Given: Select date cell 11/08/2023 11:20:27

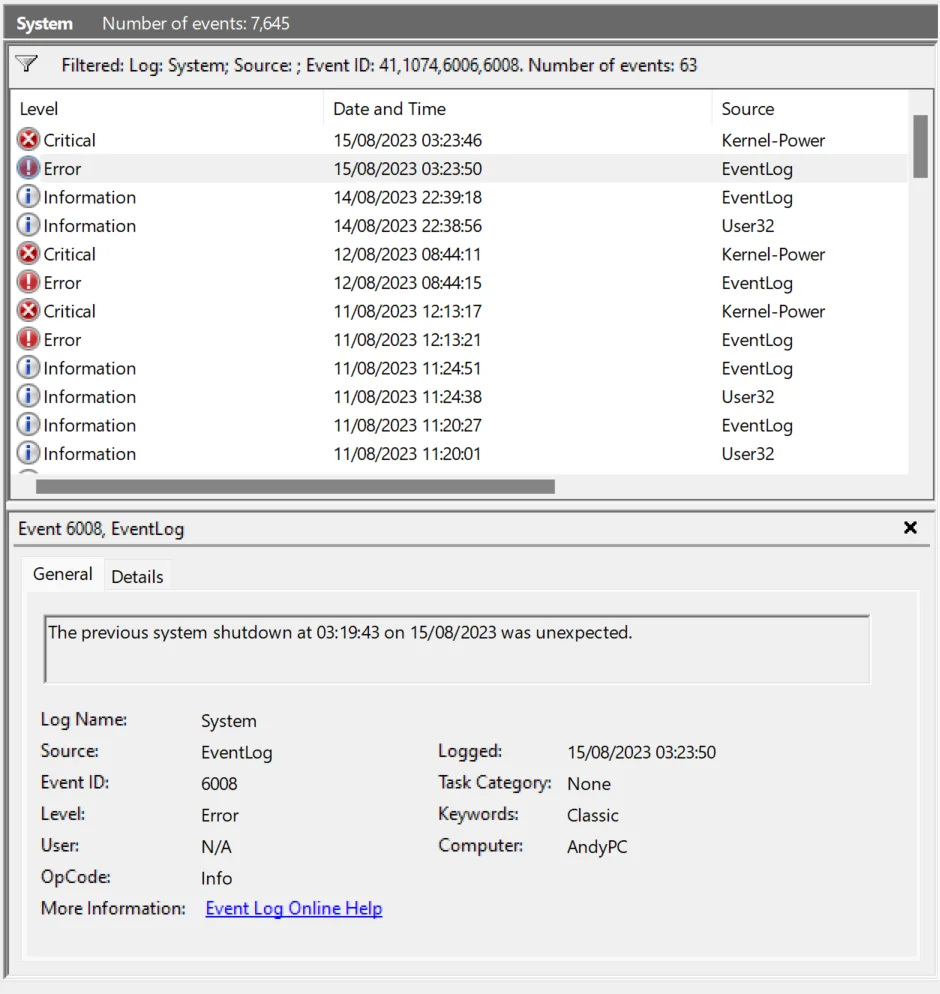Looking at the screenshot, I should tap(408, 425).
